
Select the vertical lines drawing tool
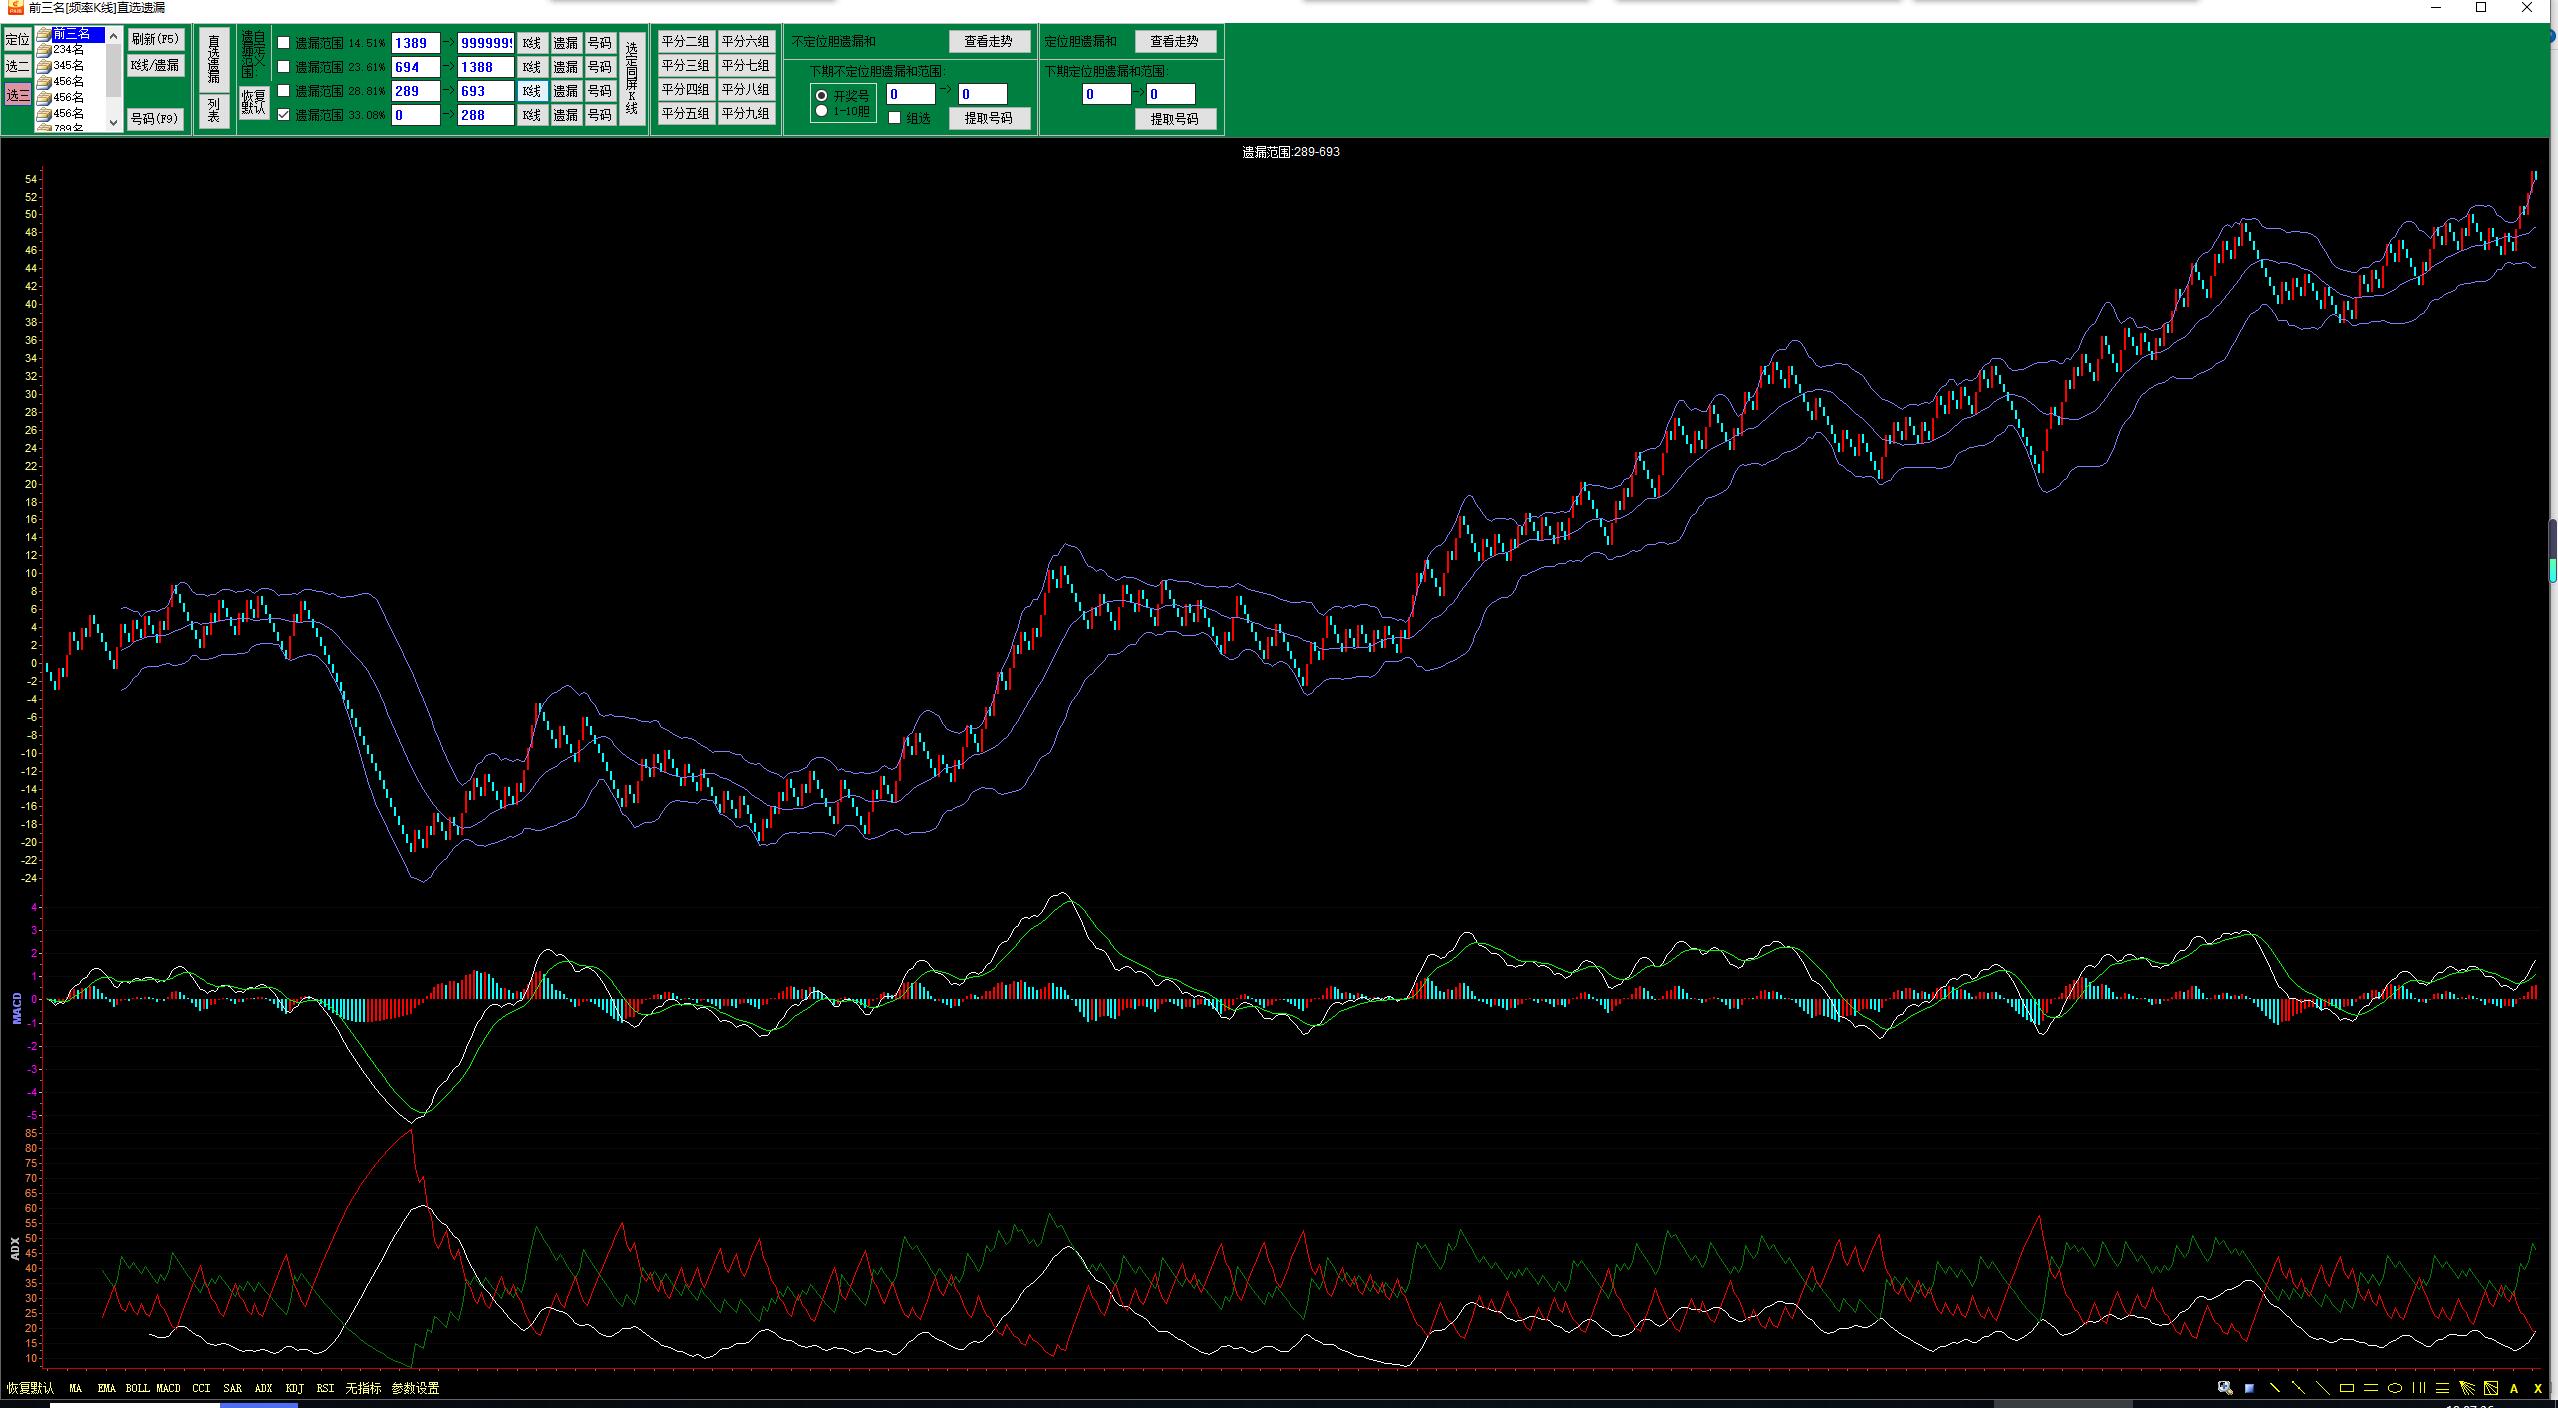point(2418,1388)
